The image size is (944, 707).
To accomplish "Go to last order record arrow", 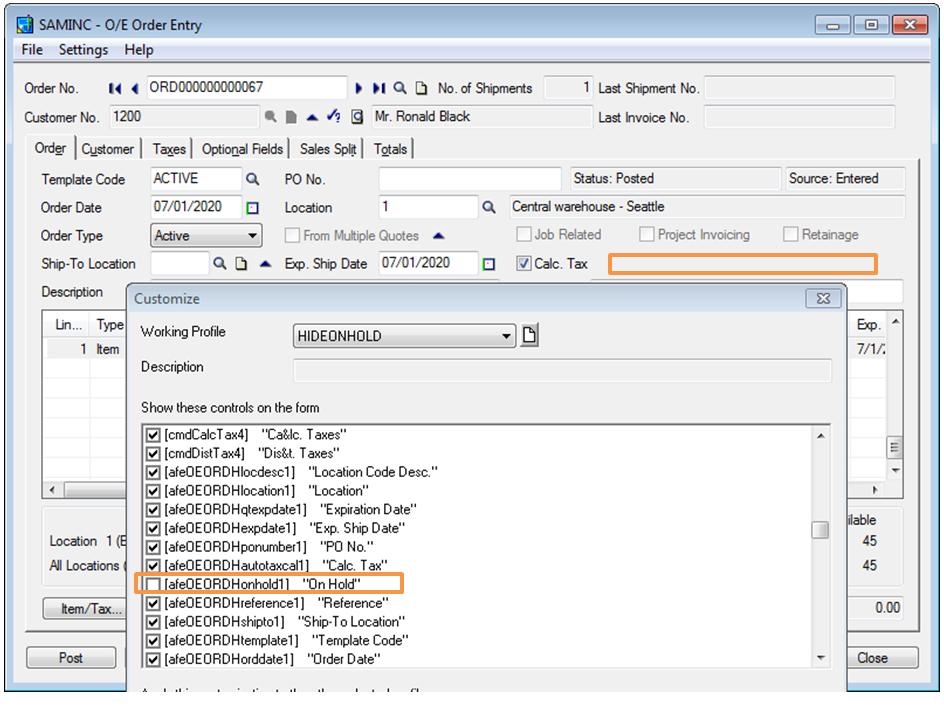I will 379,89.
